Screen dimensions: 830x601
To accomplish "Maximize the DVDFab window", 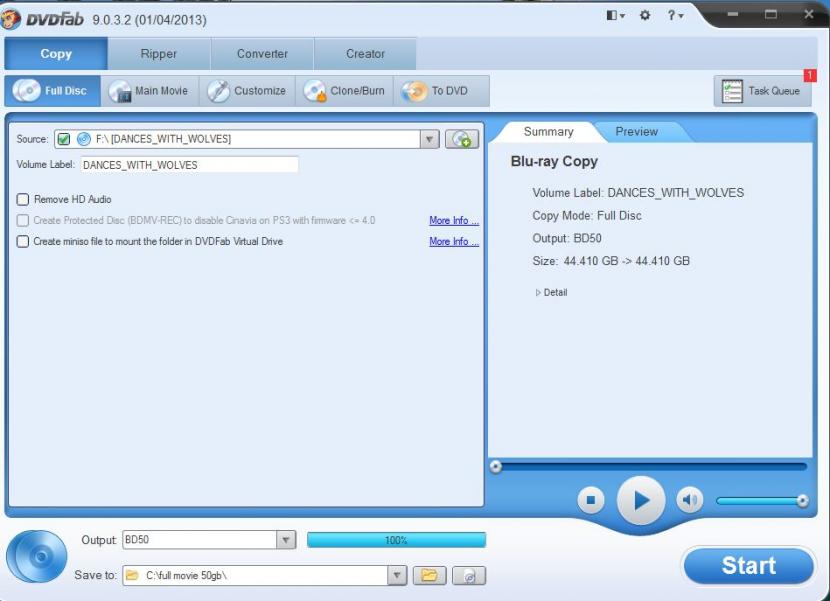I will pyautogui.click(x=771, y=14).
